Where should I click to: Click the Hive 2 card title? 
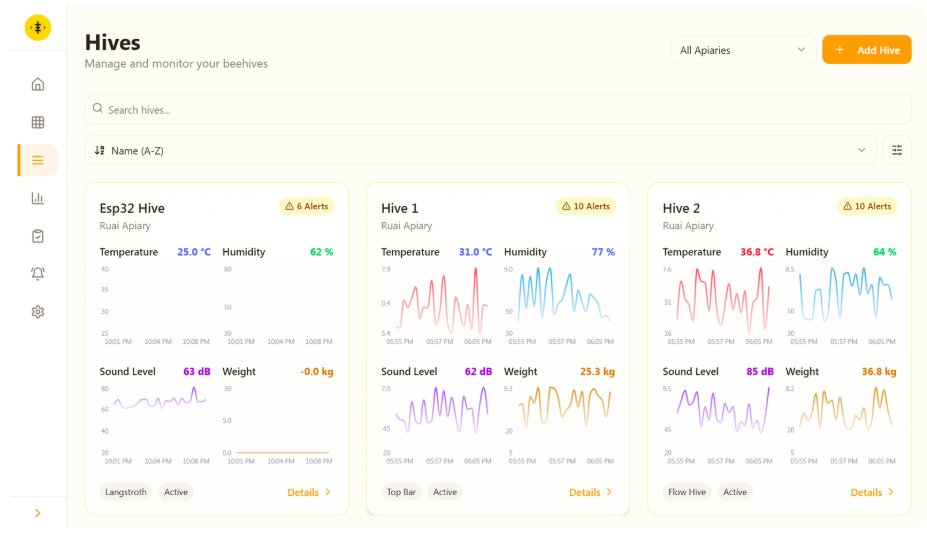[681, 208]
